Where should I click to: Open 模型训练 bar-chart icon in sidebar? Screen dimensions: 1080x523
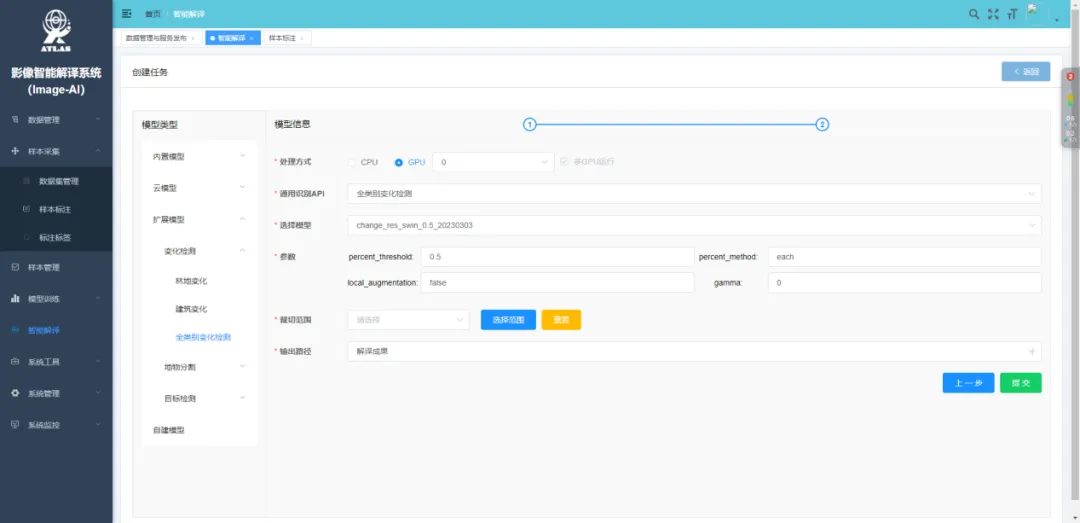pyautogui.click(x=15, y=298)
